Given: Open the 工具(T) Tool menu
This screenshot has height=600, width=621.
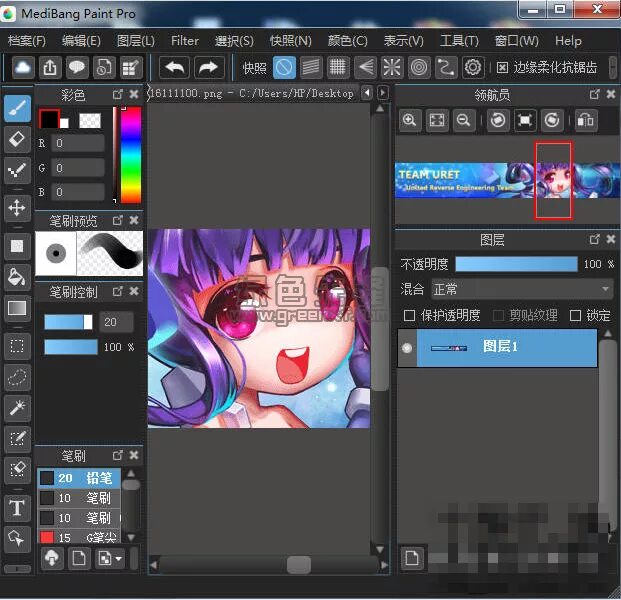Looking at the screenshot, I should click(x=459, y=41).
